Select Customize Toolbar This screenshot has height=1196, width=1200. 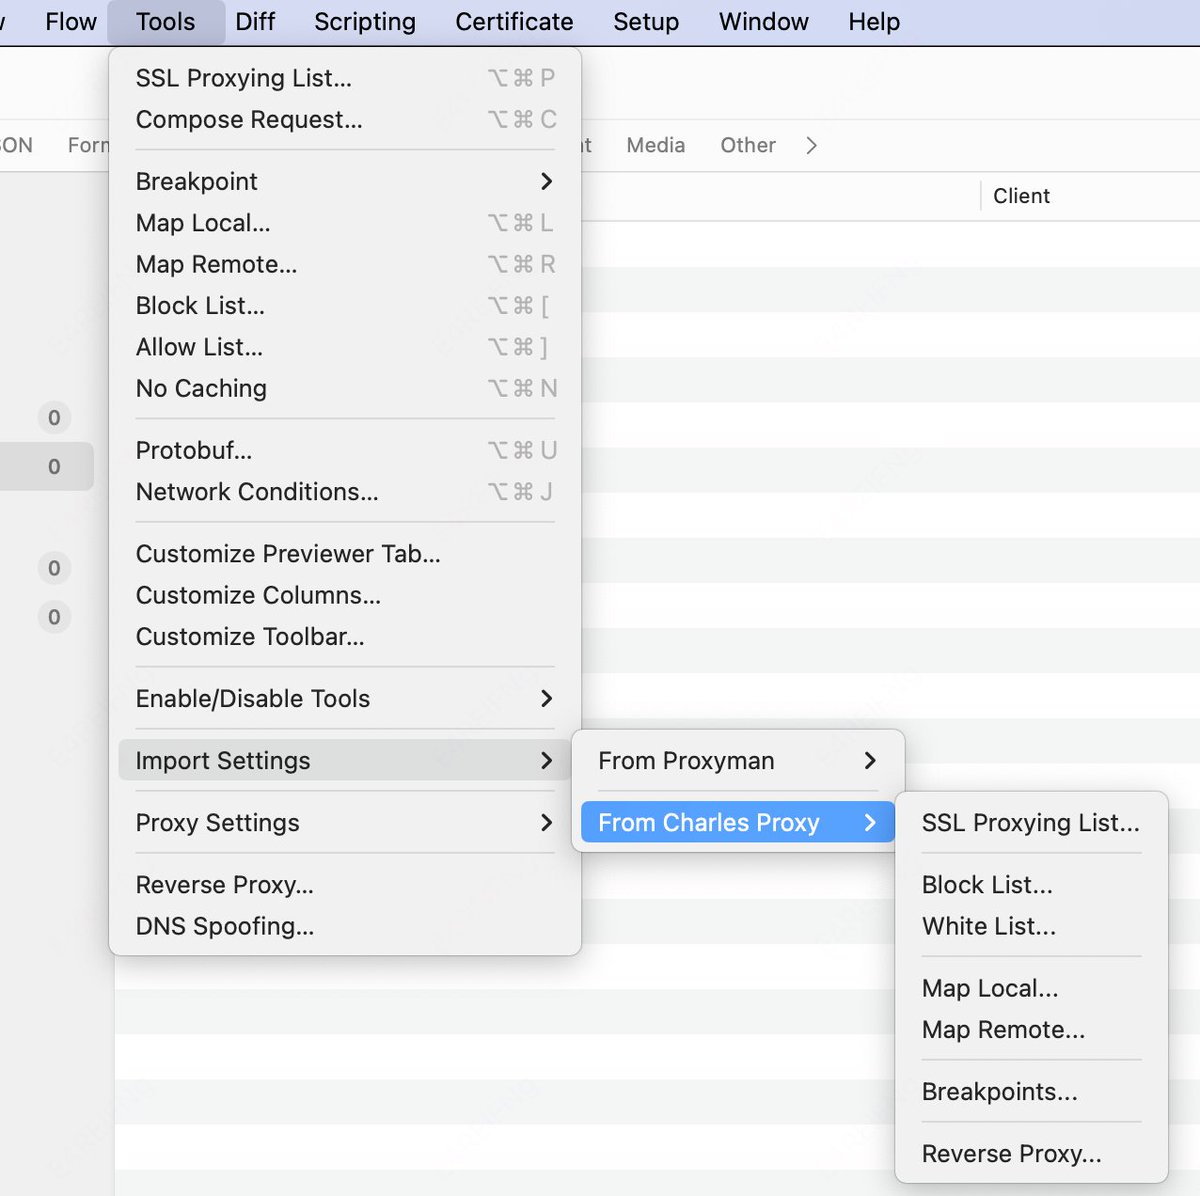coord(345,636)
